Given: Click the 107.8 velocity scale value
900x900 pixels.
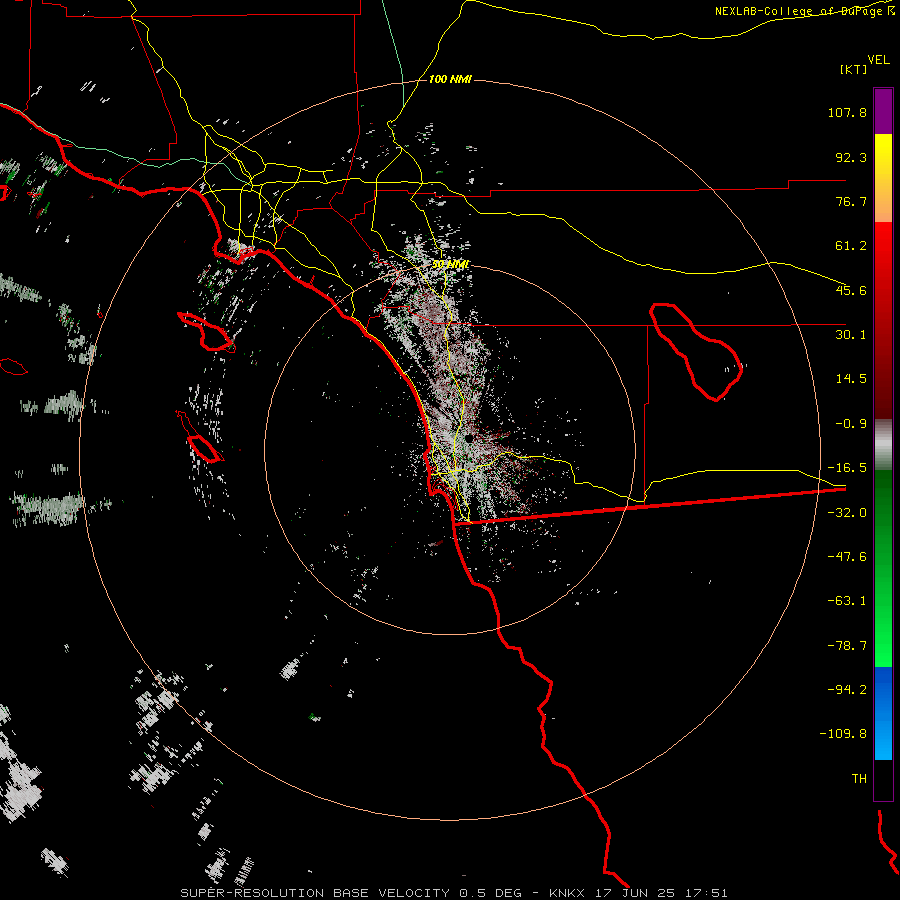Looking at the screenshot, I should pyautogui.click(x=847, y=112).
